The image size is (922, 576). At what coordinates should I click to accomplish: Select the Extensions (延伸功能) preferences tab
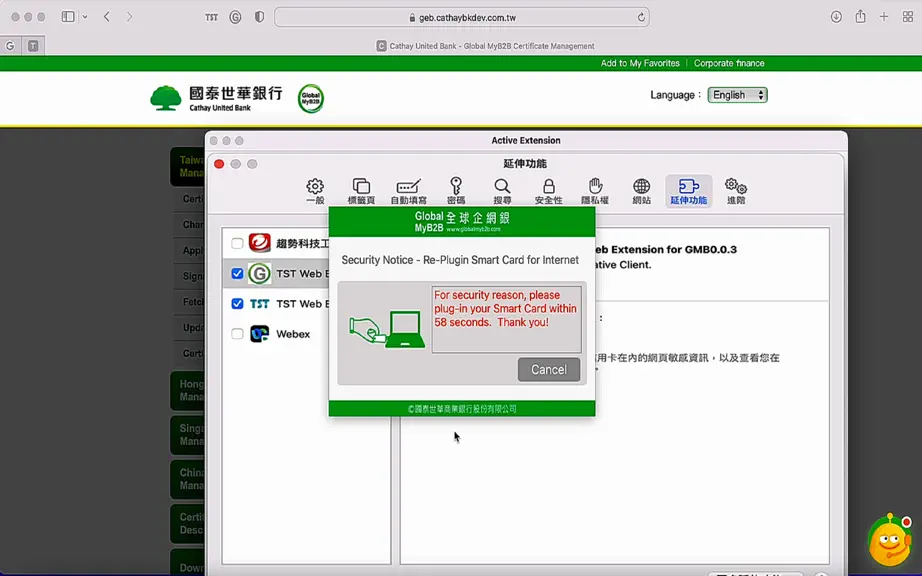[x=689, y=192]
